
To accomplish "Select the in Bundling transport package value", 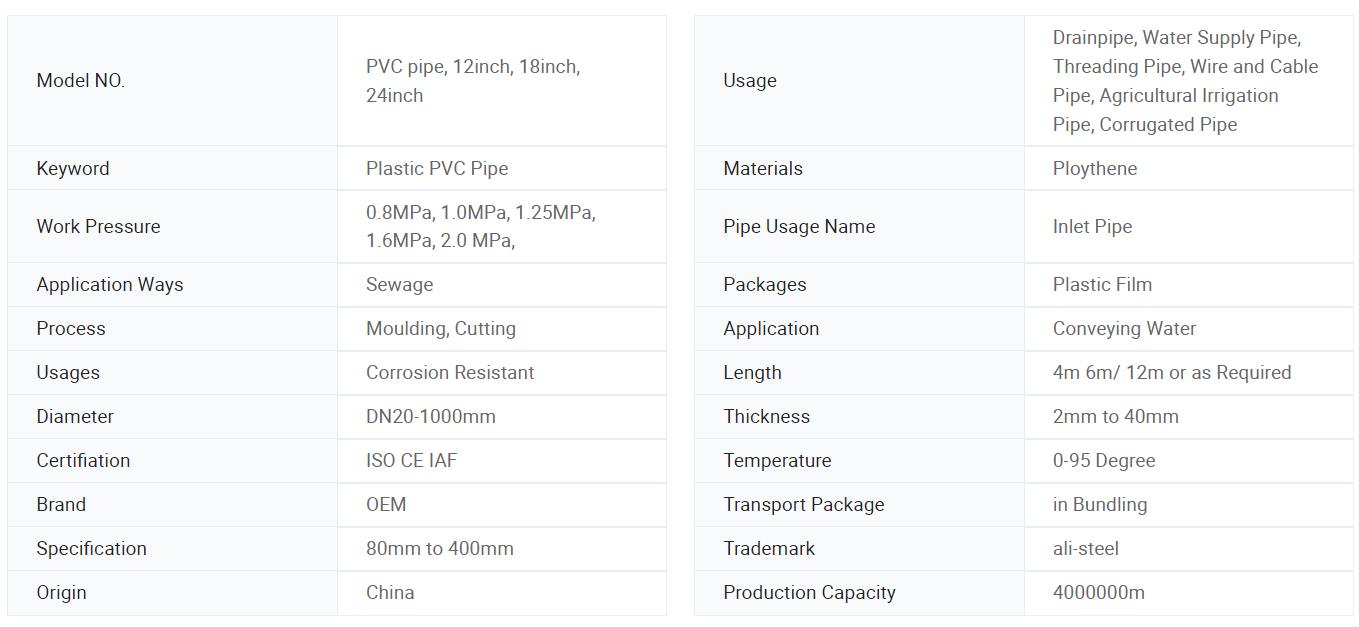I will [1100, 504].
